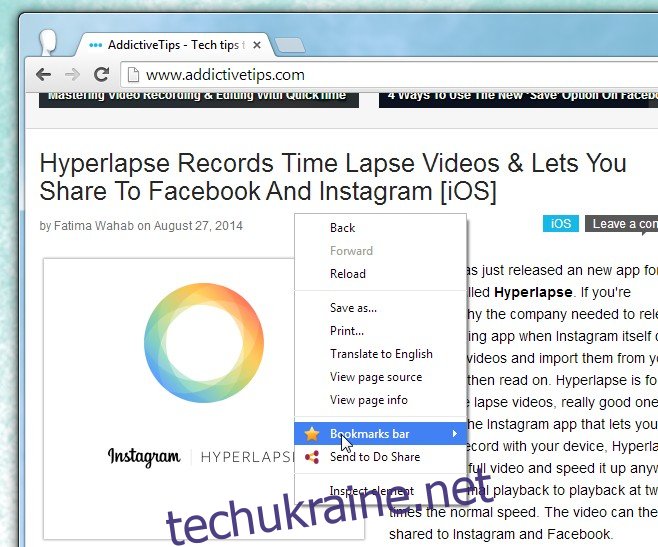Choose Send to Do Share
The height and width of the screenshot is (547, 658).
pos(381,457)
